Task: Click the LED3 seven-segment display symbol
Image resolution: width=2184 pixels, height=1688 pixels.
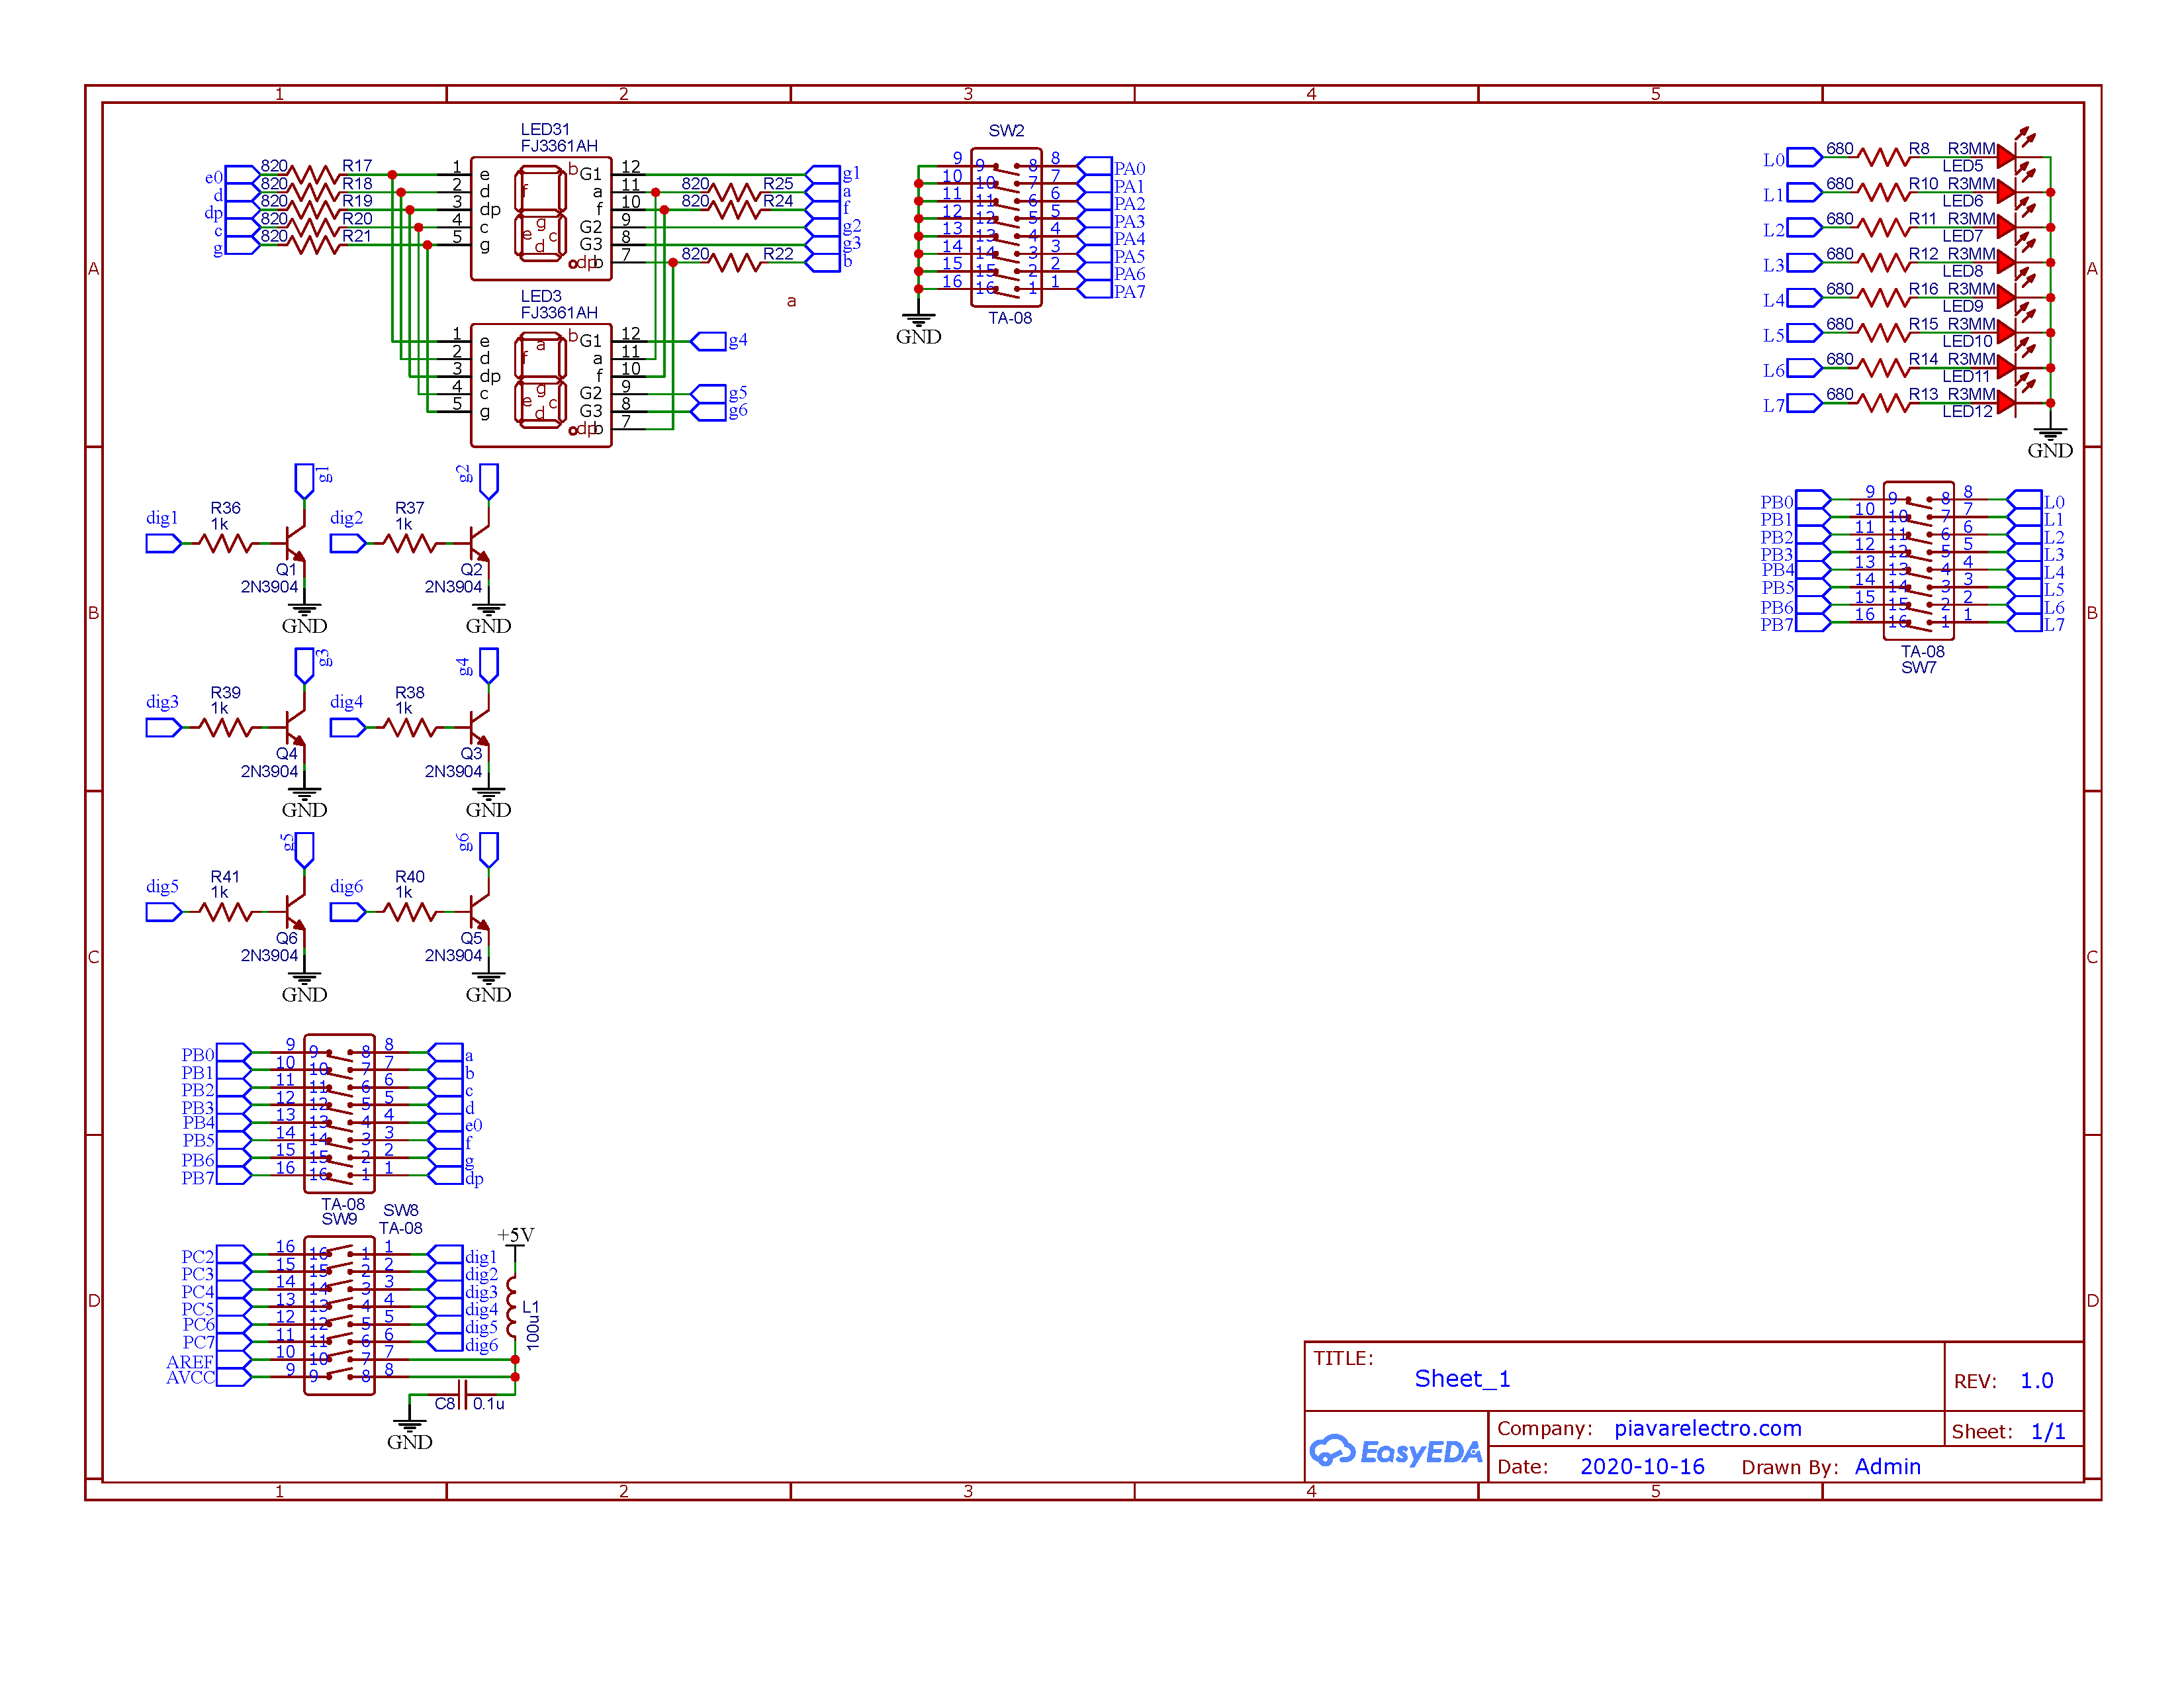Action: pos(541,385)
